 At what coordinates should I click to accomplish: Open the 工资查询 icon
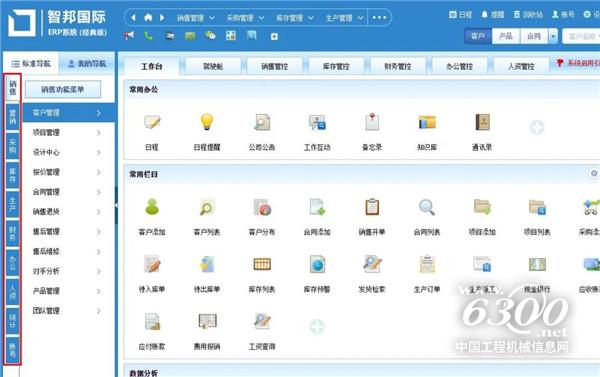(262, 322)
